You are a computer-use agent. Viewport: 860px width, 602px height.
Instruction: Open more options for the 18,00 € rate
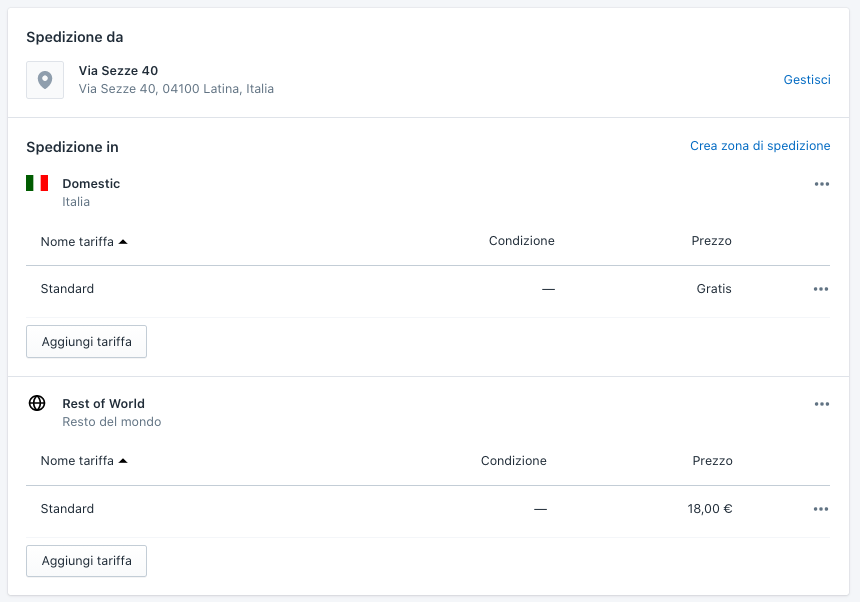point(821,509)
